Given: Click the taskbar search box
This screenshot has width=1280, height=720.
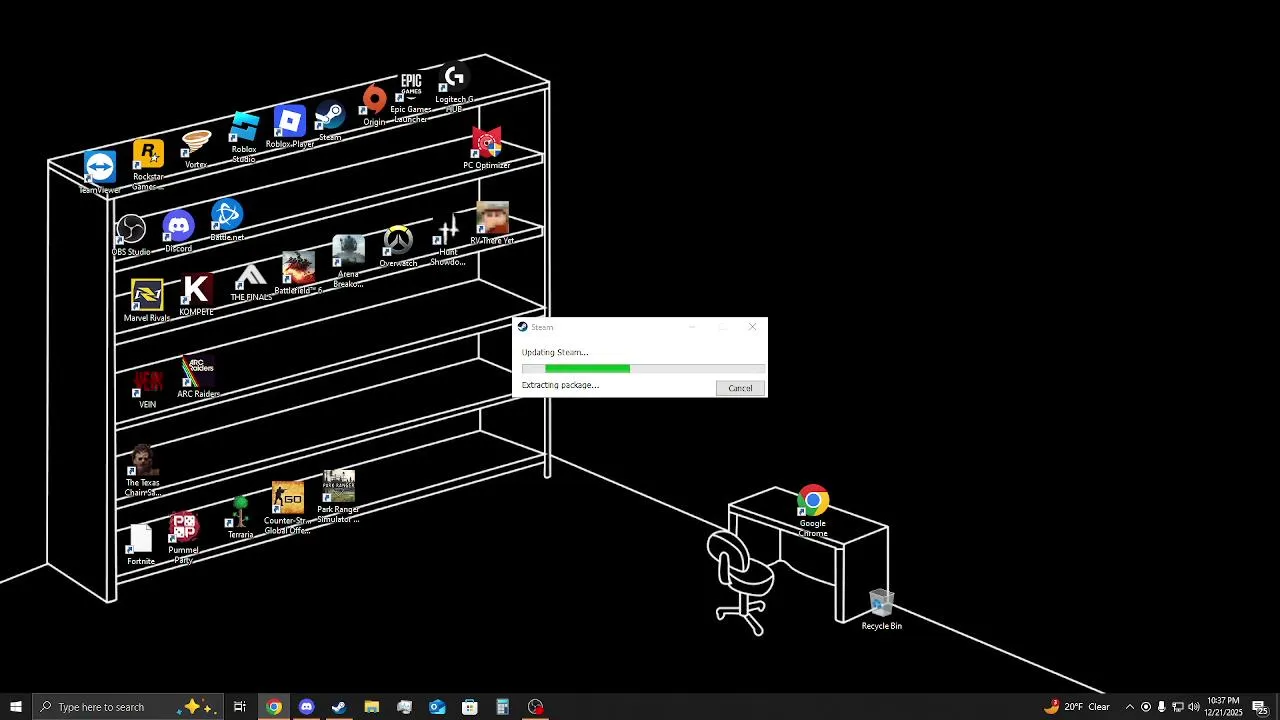Looking at the screenshot, I should tap(128, 707).
